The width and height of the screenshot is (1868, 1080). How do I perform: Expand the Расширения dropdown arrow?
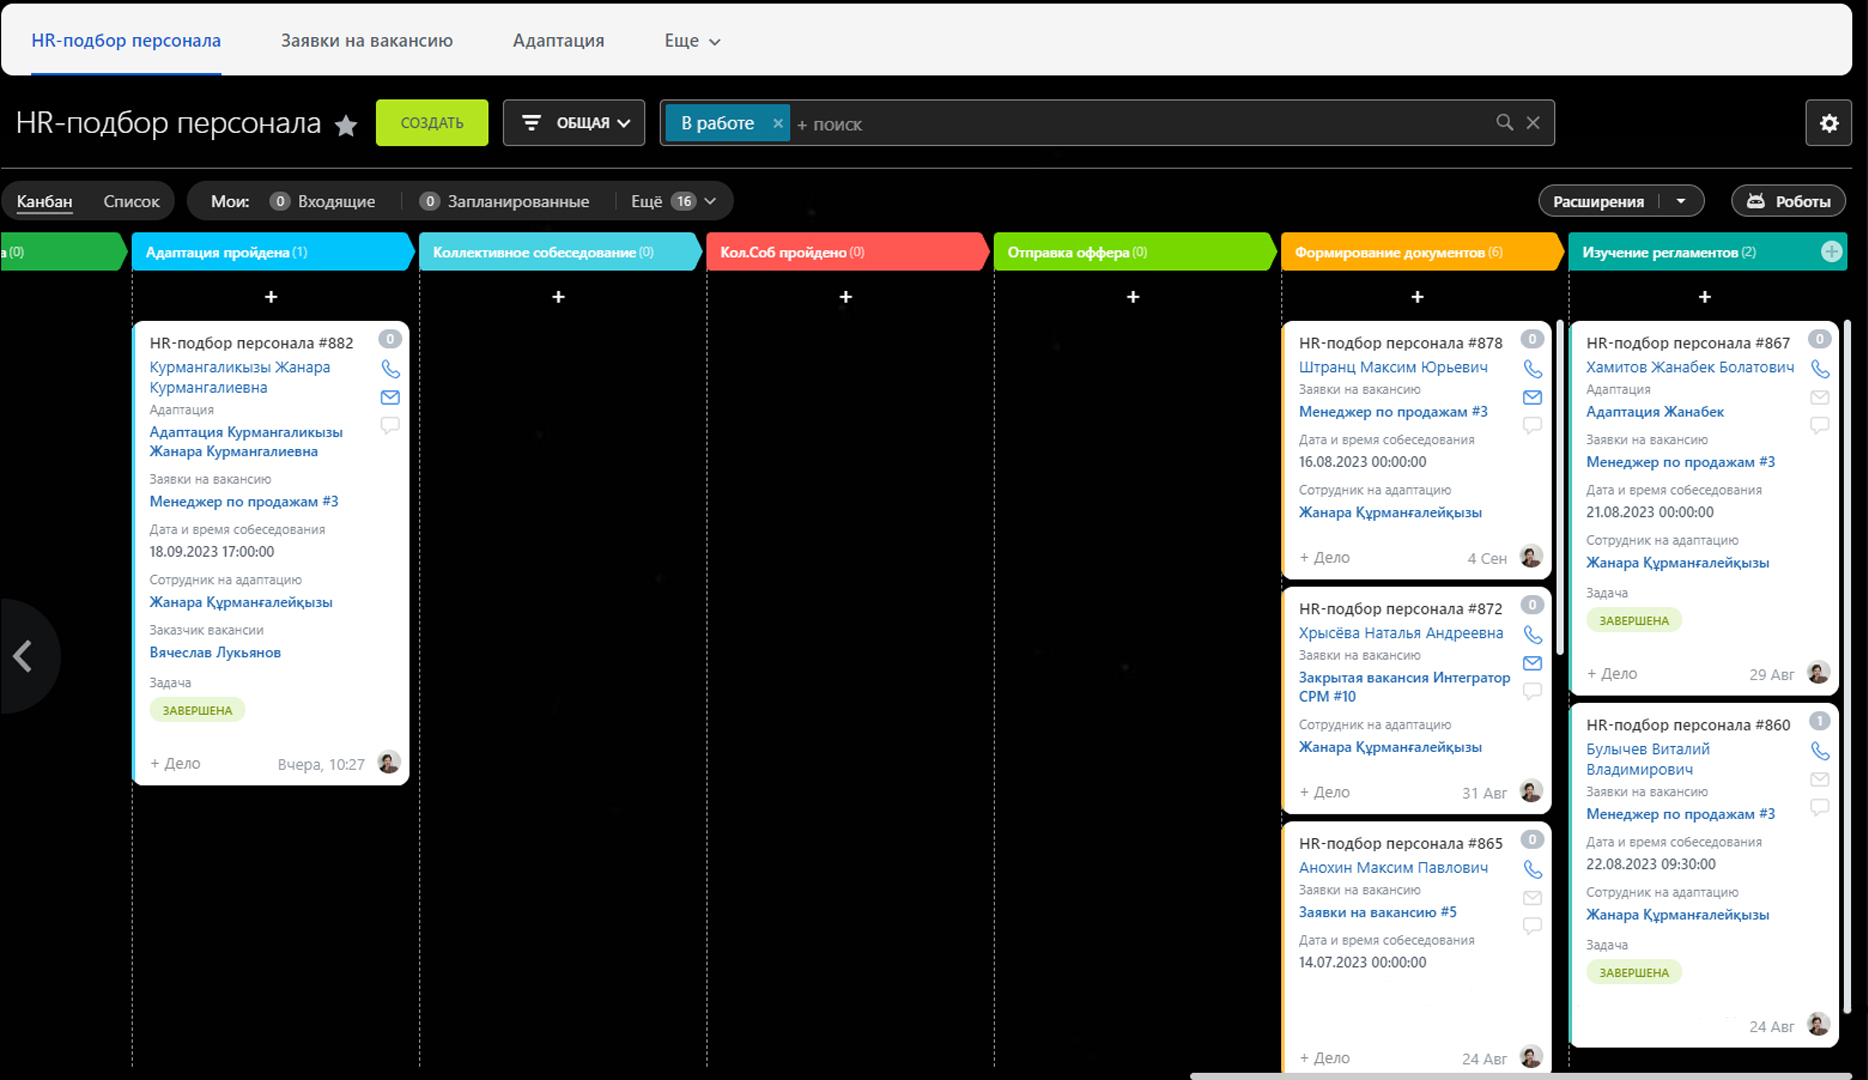(x=1681, y=201)
